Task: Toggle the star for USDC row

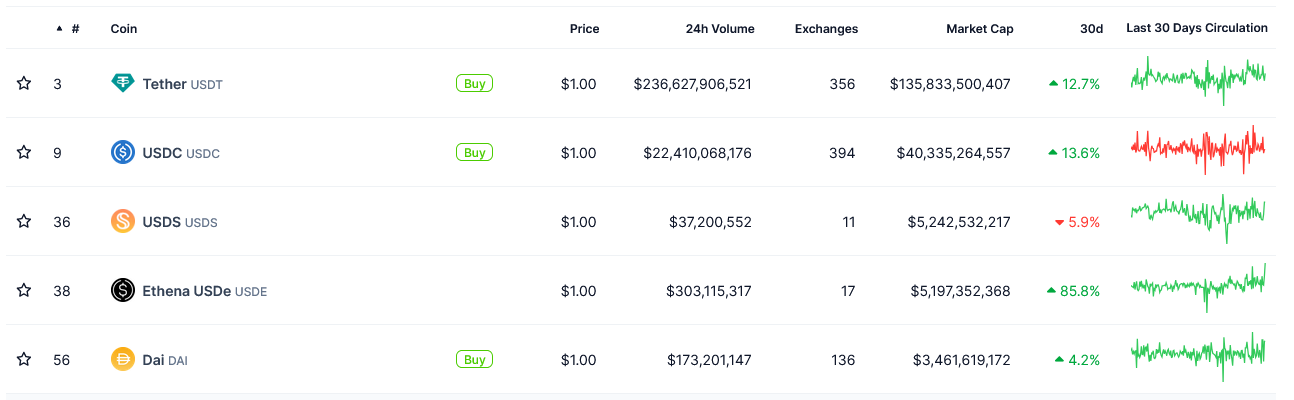Action: (24, 153)
